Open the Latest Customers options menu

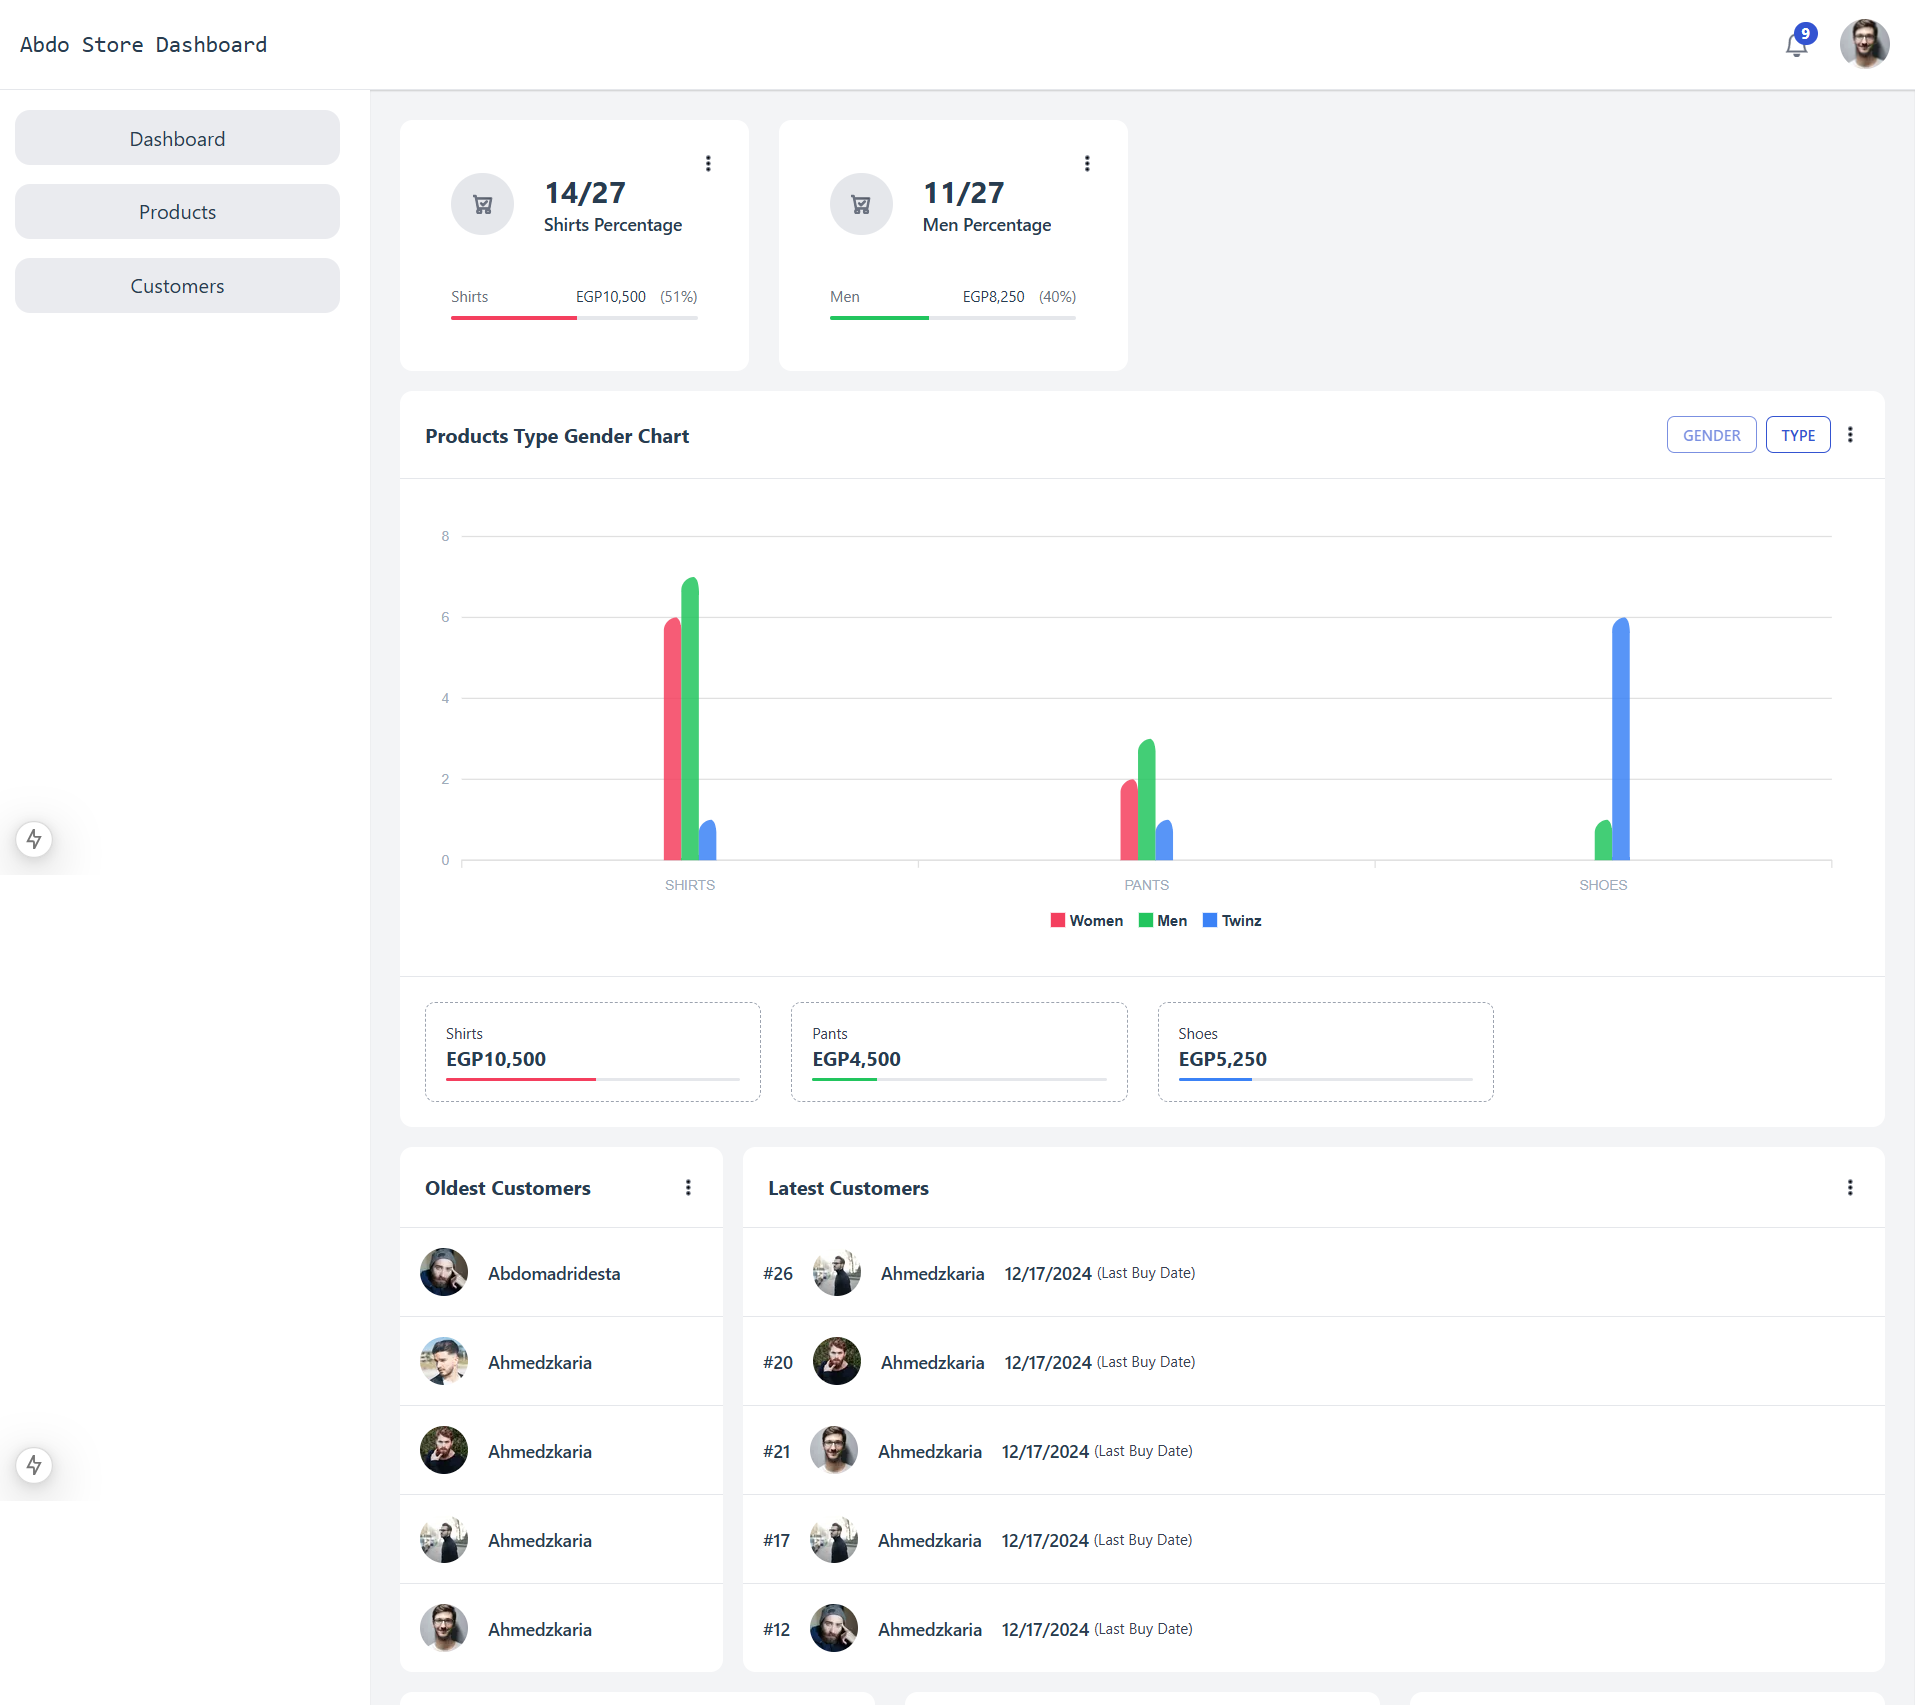coord(1849,1188)
